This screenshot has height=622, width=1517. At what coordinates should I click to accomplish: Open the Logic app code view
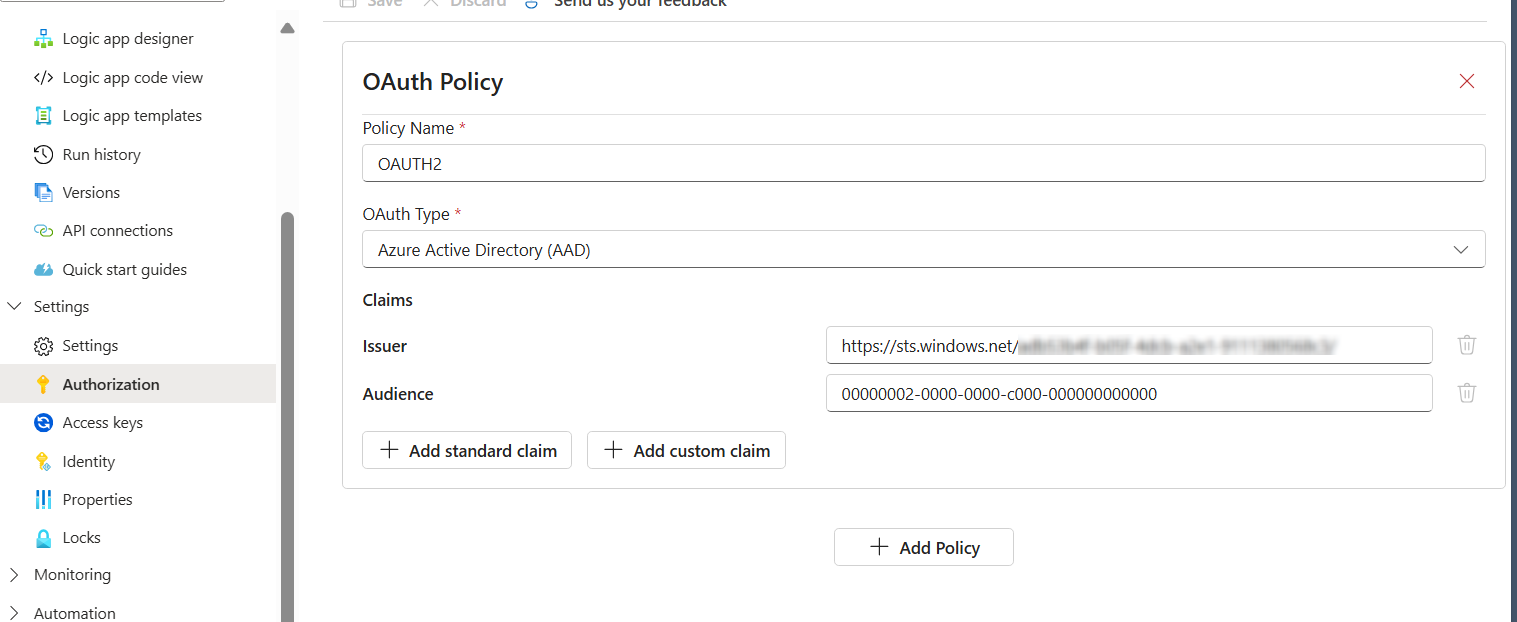click(x=131, y=77)
